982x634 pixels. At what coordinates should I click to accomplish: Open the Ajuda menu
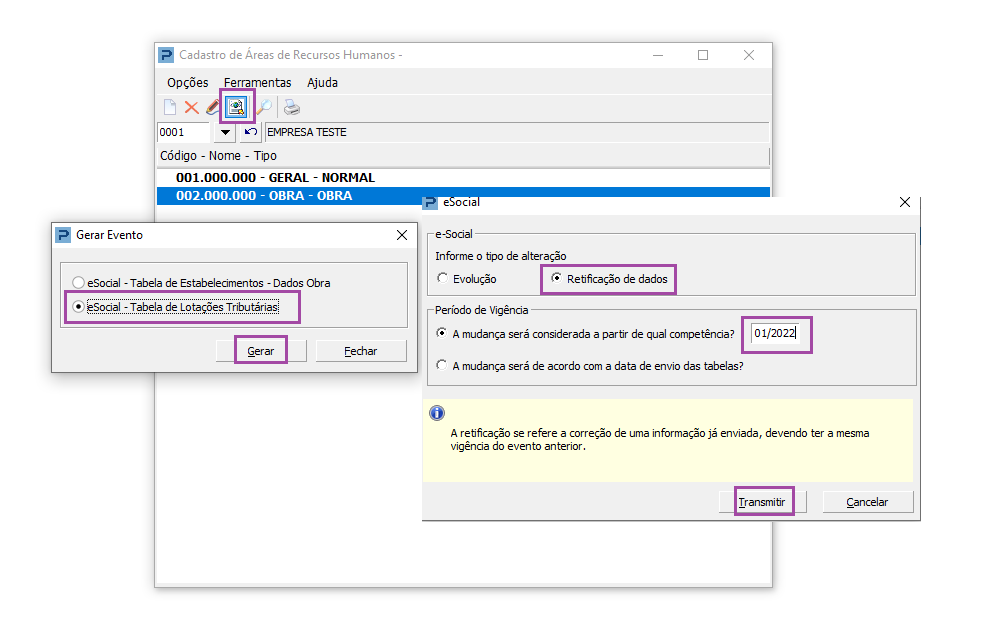(x=322, y=83)
